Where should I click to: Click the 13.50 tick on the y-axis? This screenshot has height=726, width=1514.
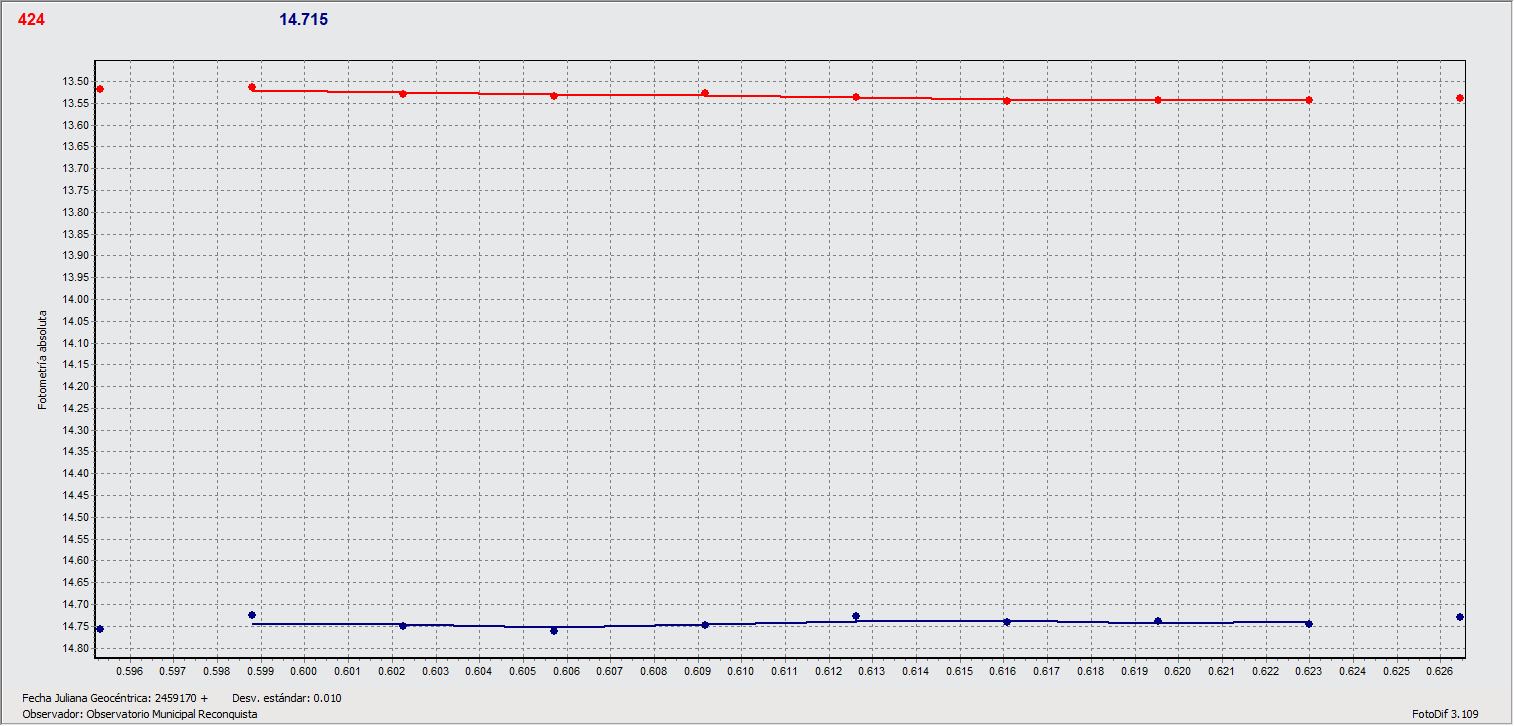74,82
